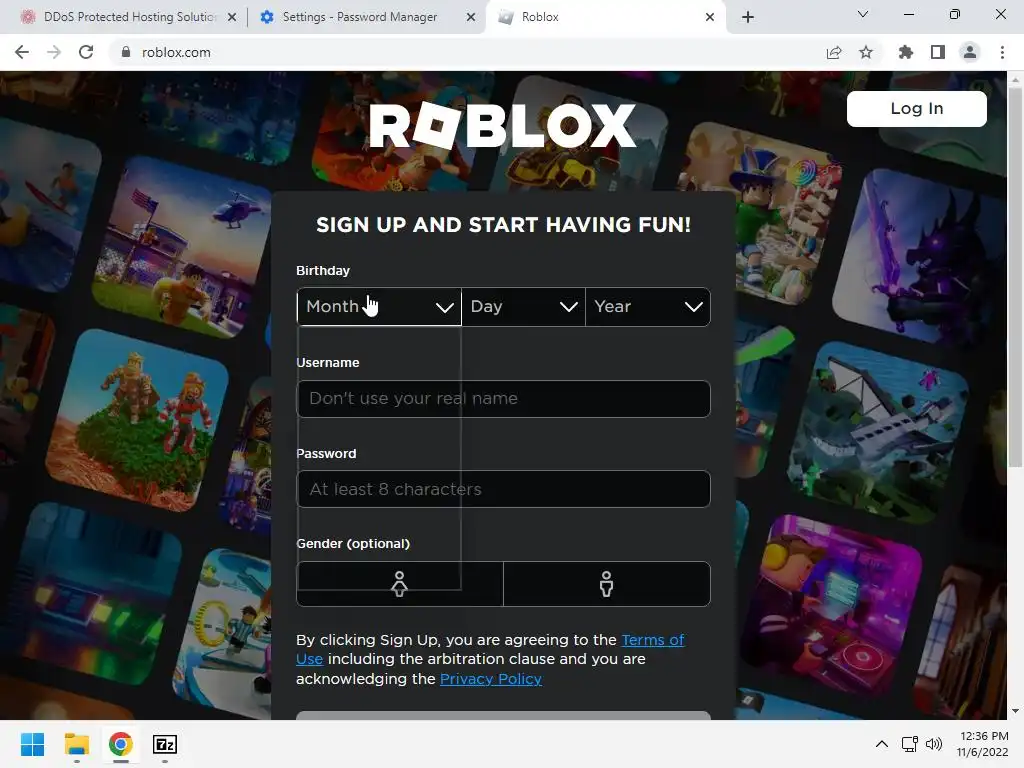Open the tab search chevron
The image size is (1024, 768).
click(x=863, y=14)
